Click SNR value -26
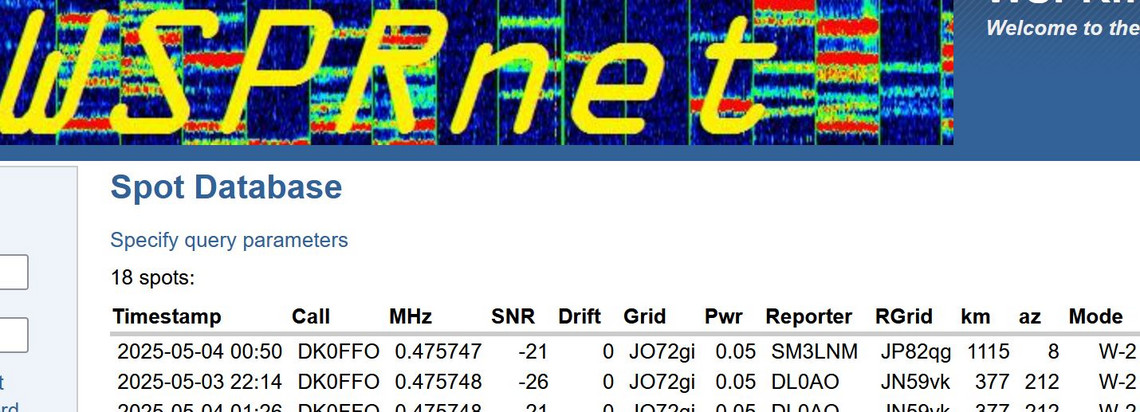 click(533, 381)
